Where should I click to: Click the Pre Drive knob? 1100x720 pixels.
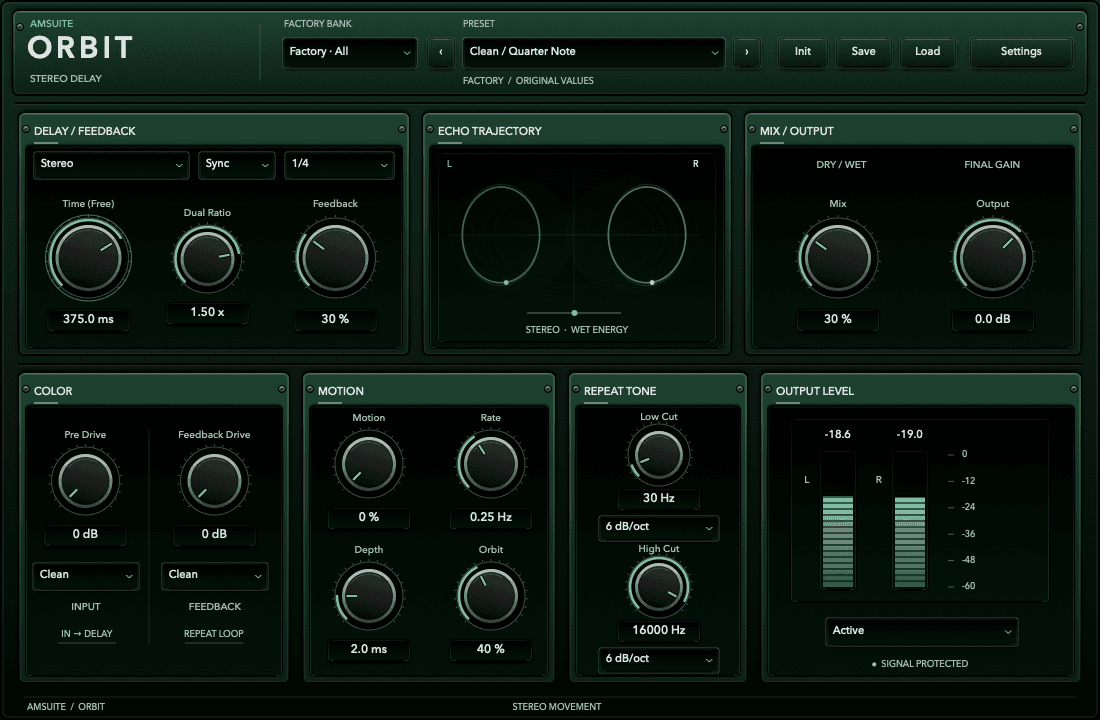point(86,481)
